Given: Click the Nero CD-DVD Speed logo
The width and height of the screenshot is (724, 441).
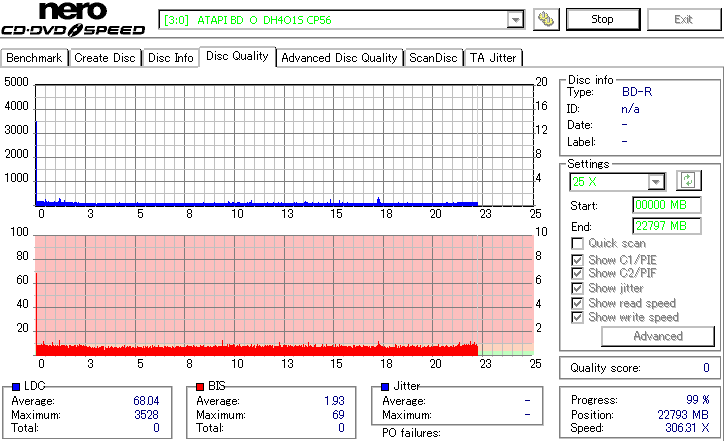Looking at the screenshot, I should point(73,19).
